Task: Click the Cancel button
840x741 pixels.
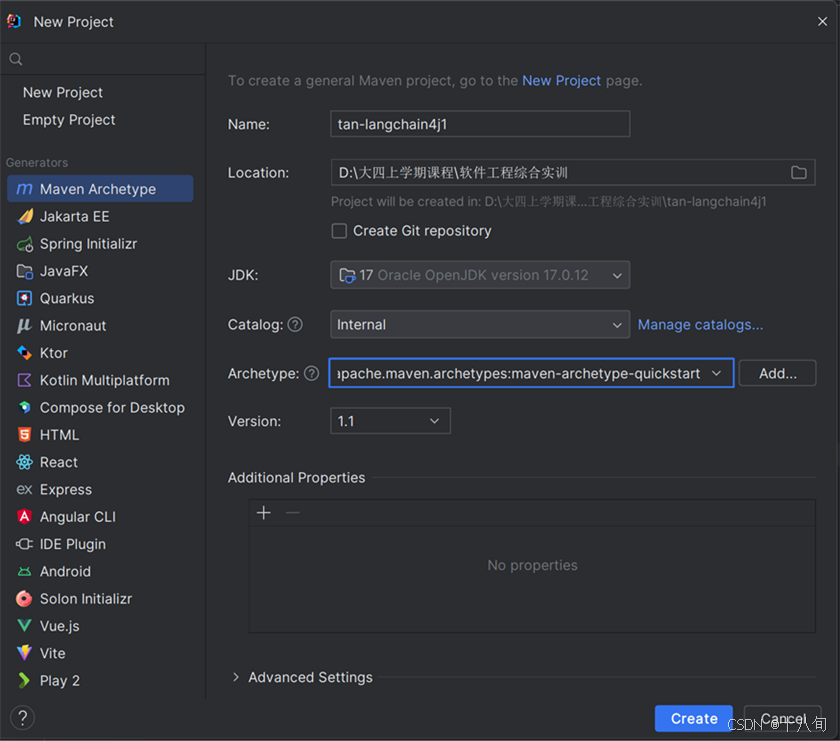Action: 783,718
